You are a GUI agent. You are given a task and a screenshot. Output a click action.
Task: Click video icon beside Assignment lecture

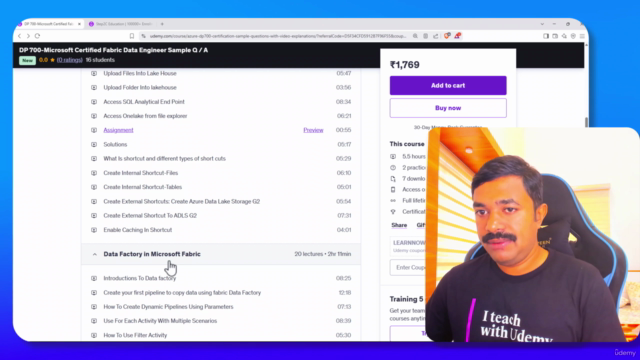94,130
